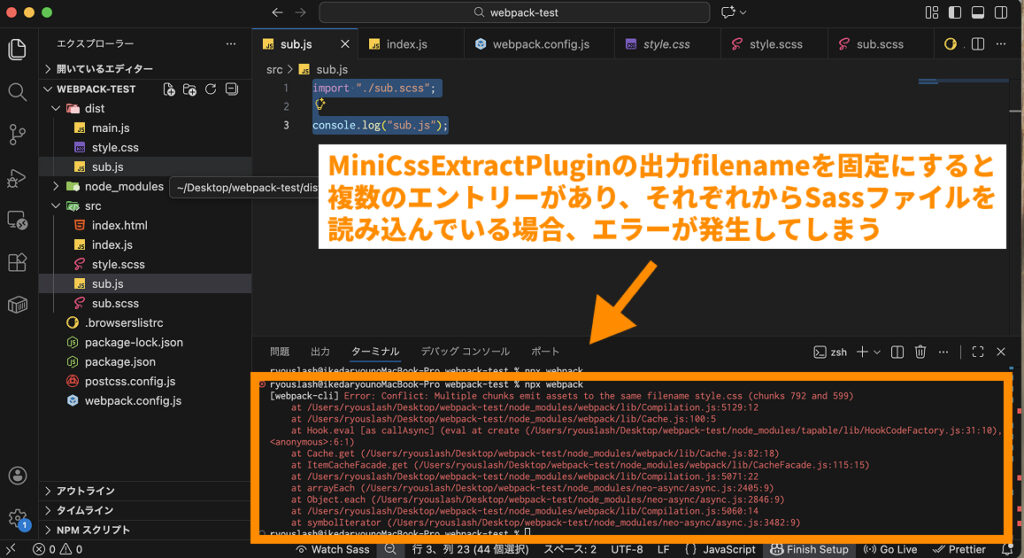Select the 出力 panel tab
Viewport: 1024px width, 558px height.
tap(320, 352)
